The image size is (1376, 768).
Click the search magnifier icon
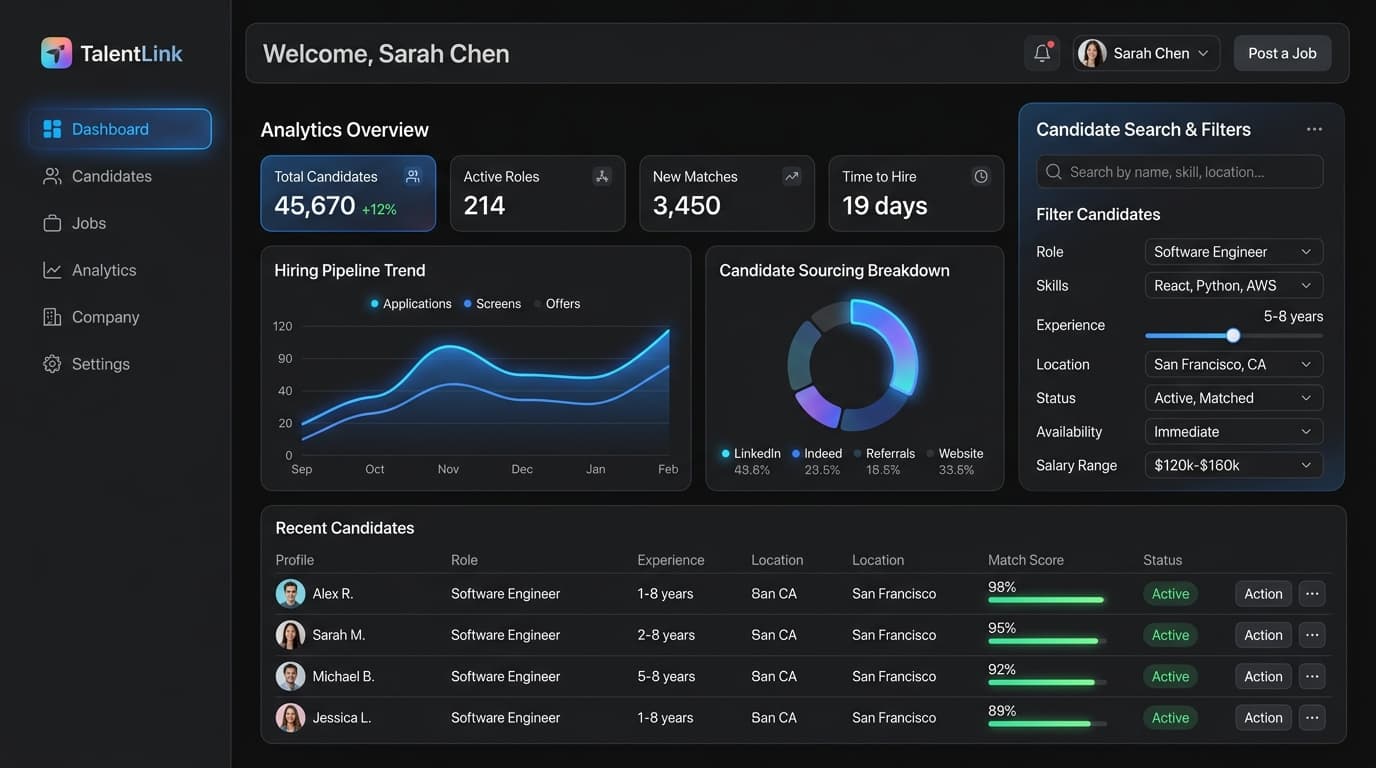pos(1053,172)
